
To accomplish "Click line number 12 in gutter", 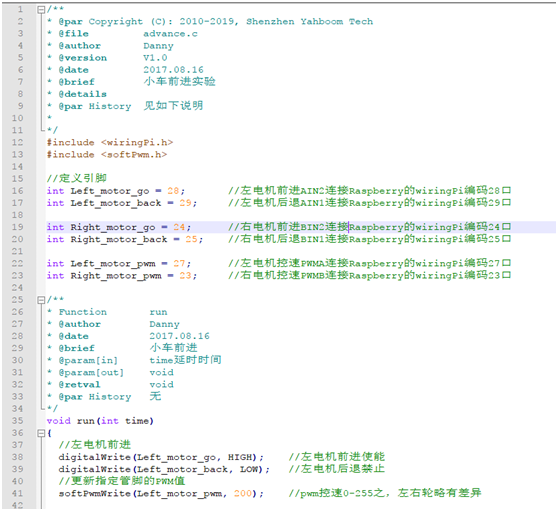I will tap(17, 142).
